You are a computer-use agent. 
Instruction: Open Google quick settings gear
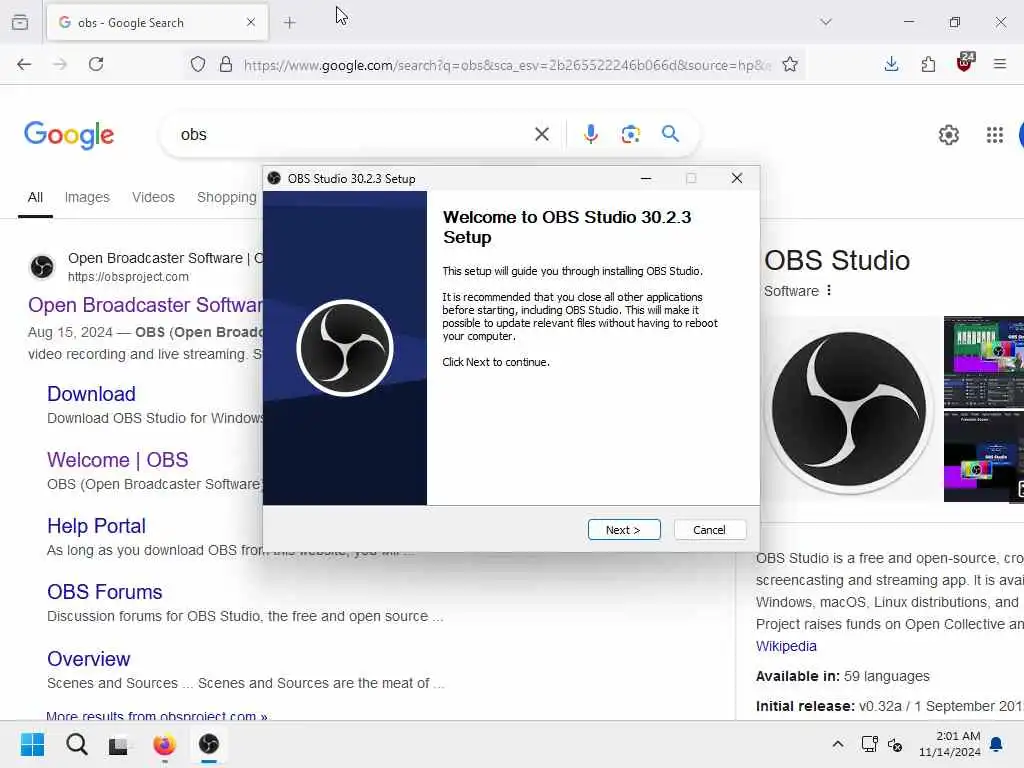click(949, 135)
